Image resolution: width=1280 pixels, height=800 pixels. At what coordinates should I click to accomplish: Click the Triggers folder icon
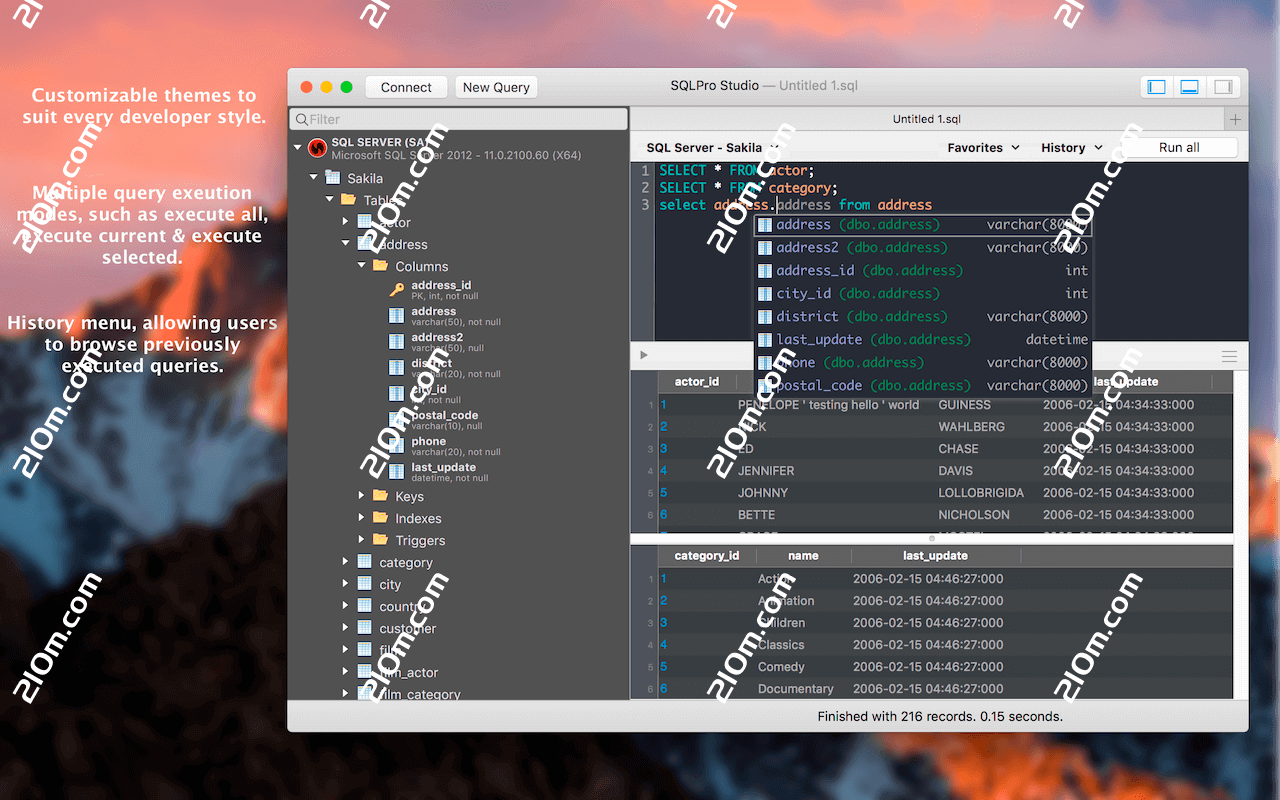379,540
